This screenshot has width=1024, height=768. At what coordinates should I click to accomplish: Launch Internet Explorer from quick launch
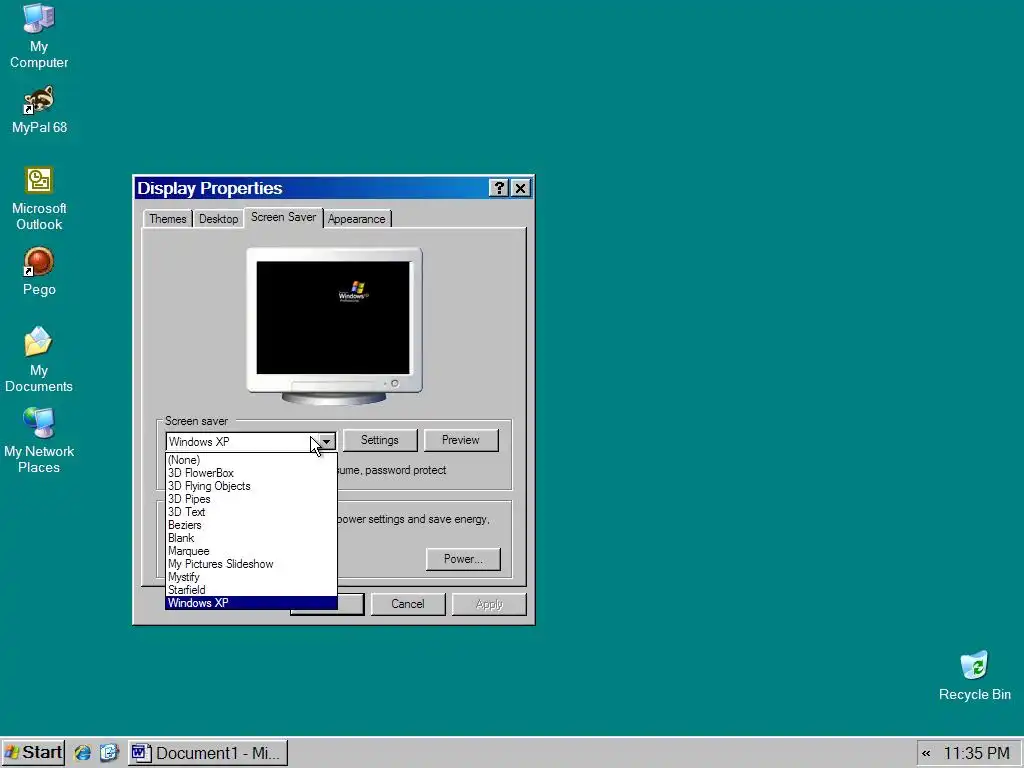[x=83, y=753]
